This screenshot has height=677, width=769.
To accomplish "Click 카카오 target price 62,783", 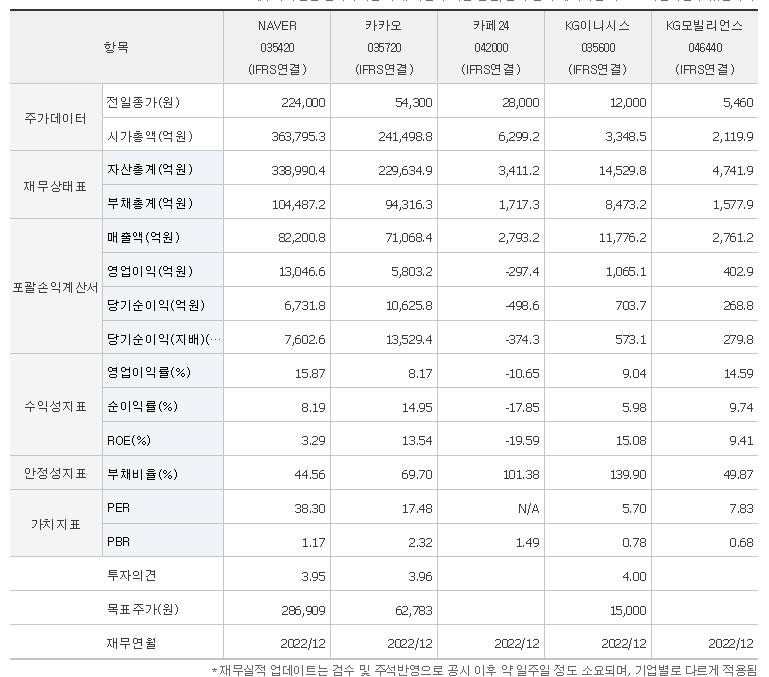I will pos(414,610).
